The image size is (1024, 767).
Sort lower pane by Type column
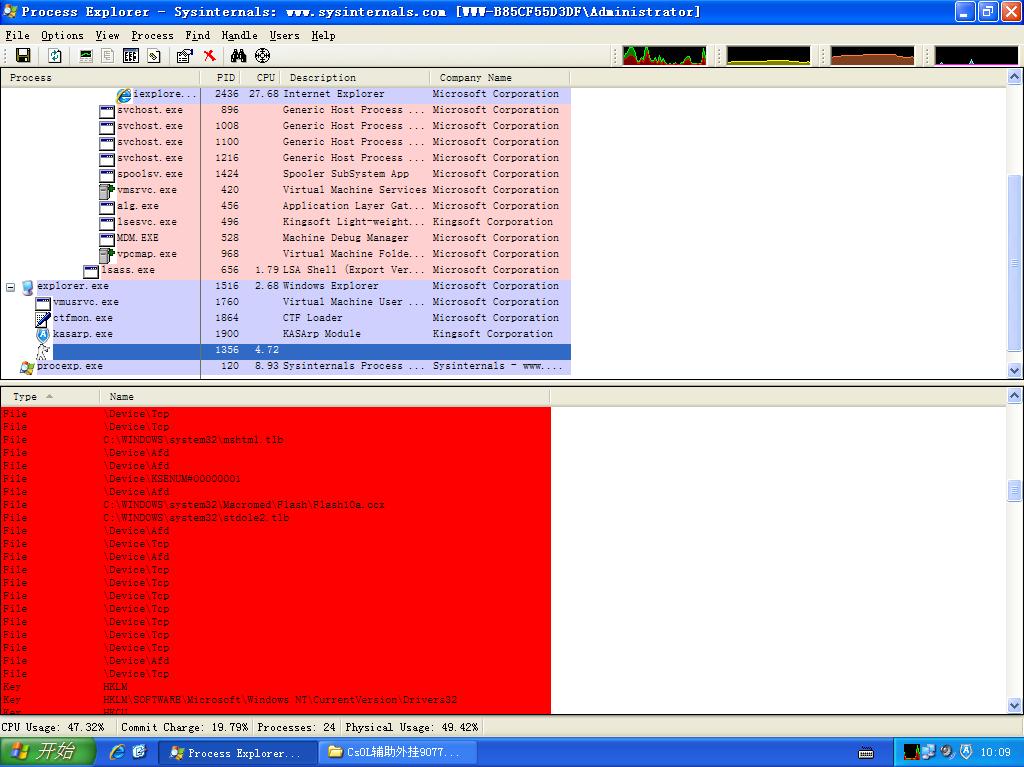click(x=50, y=397)
